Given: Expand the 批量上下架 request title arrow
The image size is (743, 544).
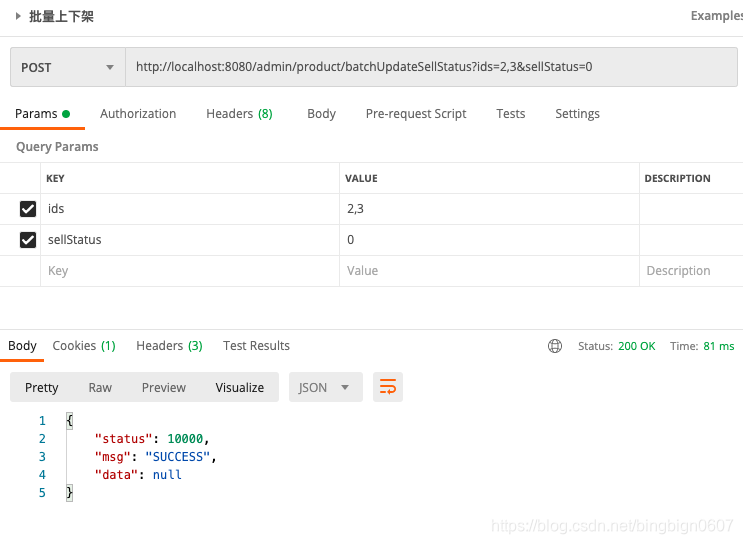Looking at the screenshot, I should (x=18, y=16).
